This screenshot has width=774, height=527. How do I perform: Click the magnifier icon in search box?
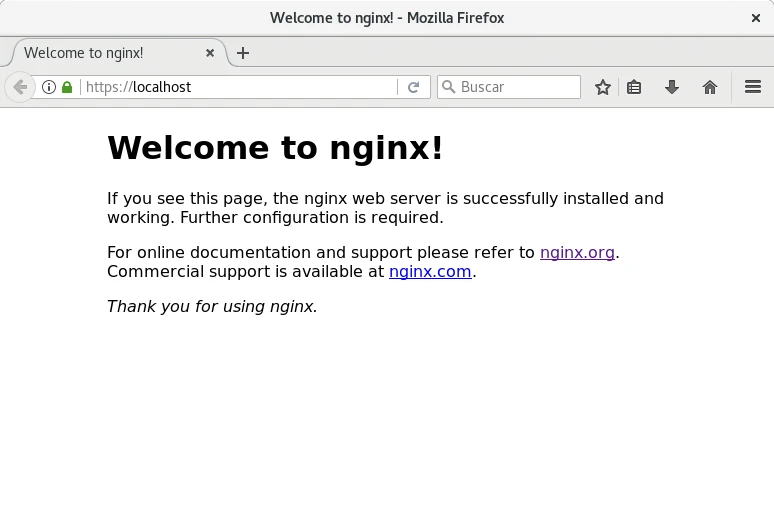[x=448, y=87]
